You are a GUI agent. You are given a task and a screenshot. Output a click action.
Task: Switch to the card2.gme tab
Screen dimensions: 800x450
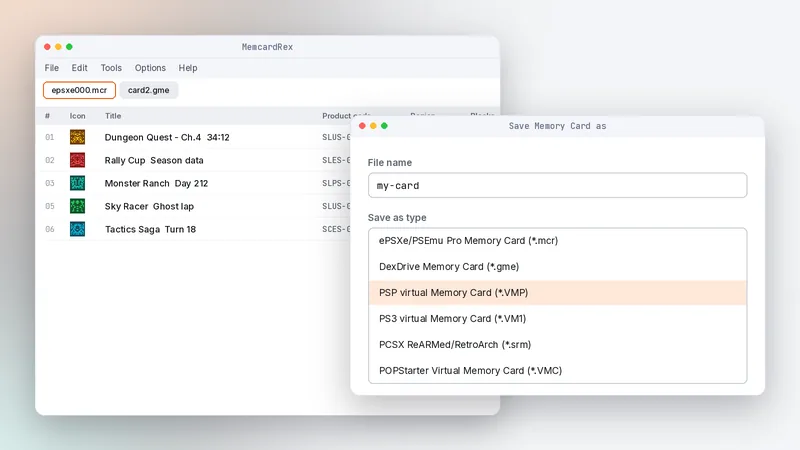148,90
